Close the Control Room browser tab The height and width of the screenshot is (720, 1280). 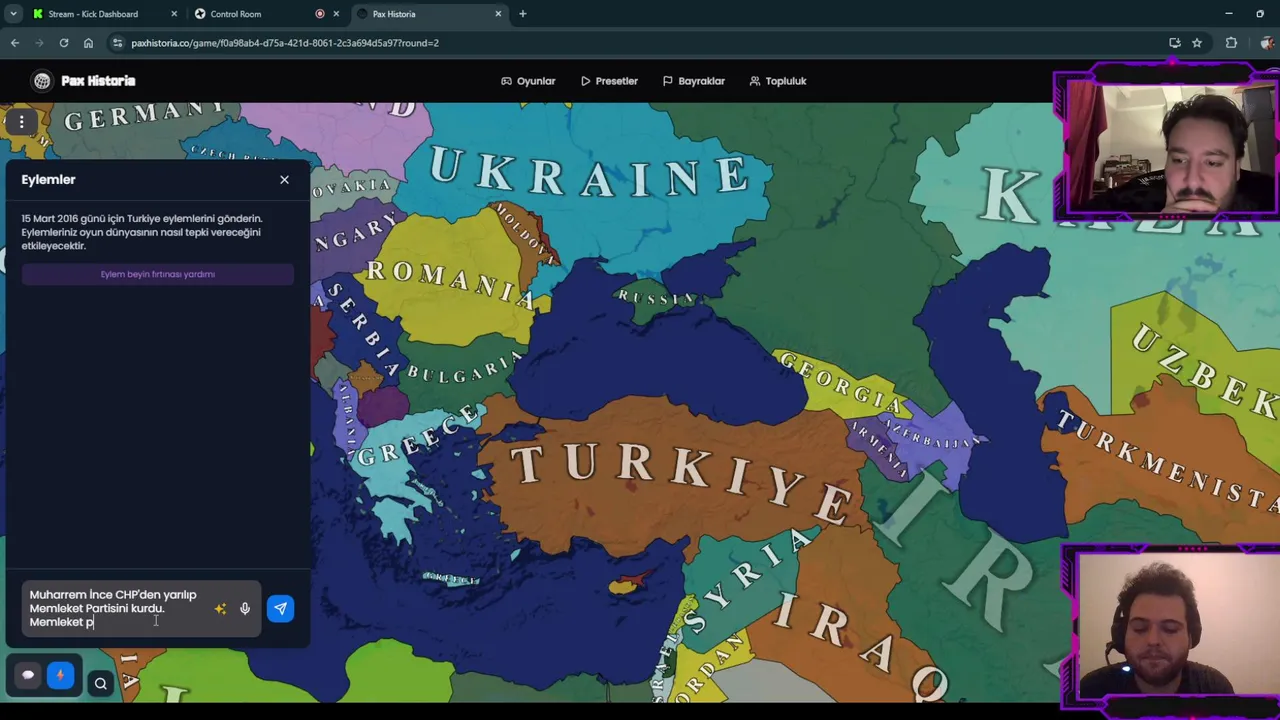point(336,14)
